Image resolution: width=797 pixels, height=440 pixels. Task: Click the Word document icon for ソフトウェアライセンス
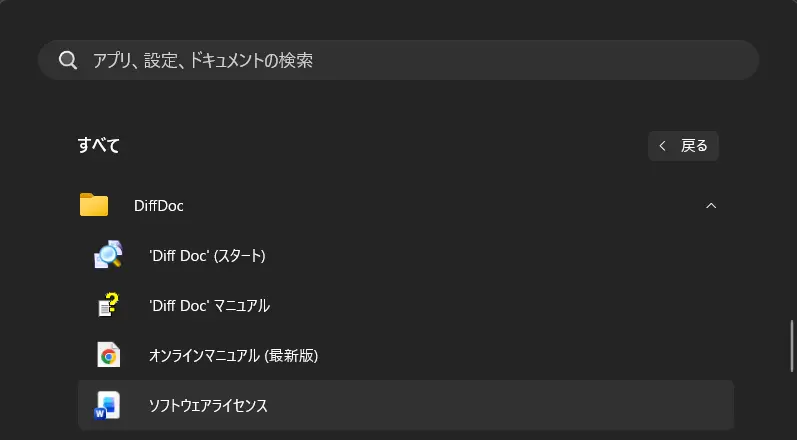tap(107, 405)
